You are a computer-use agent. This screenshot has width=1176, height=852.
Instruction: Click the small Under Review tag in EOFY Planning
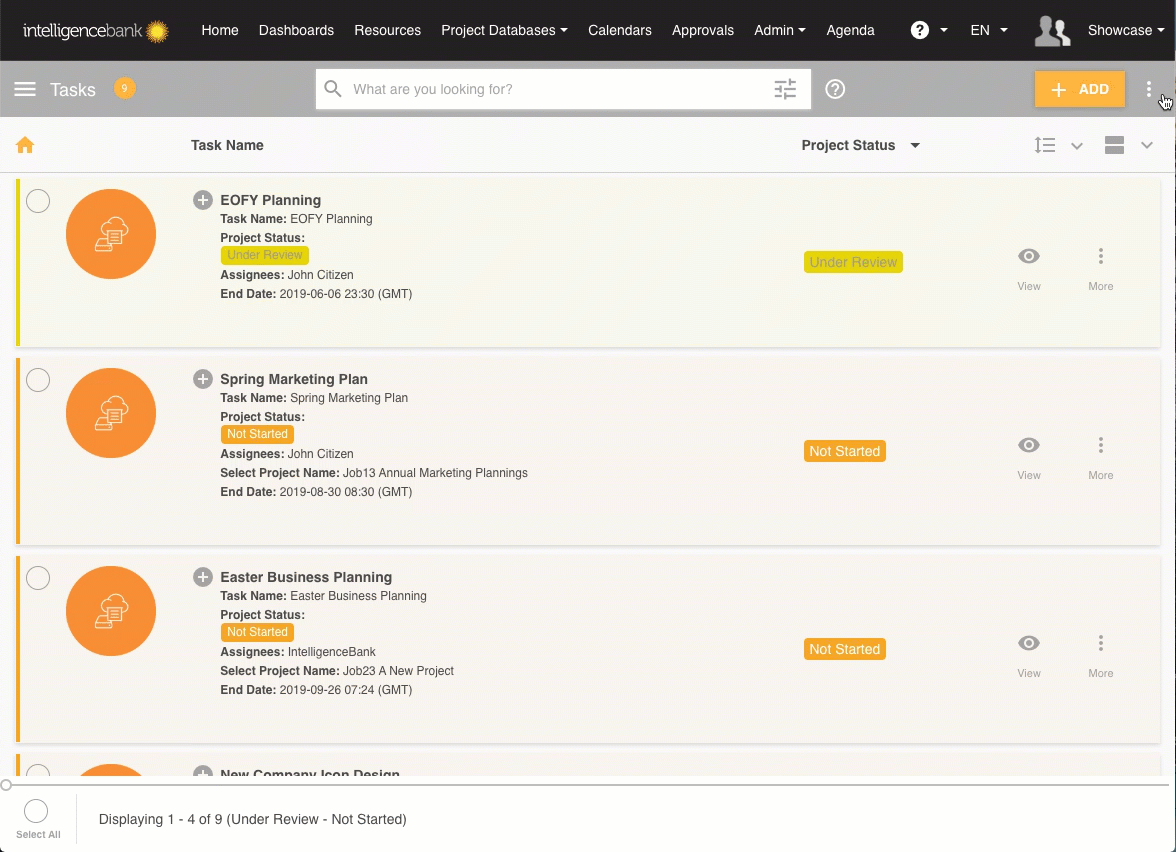point(265,255)
